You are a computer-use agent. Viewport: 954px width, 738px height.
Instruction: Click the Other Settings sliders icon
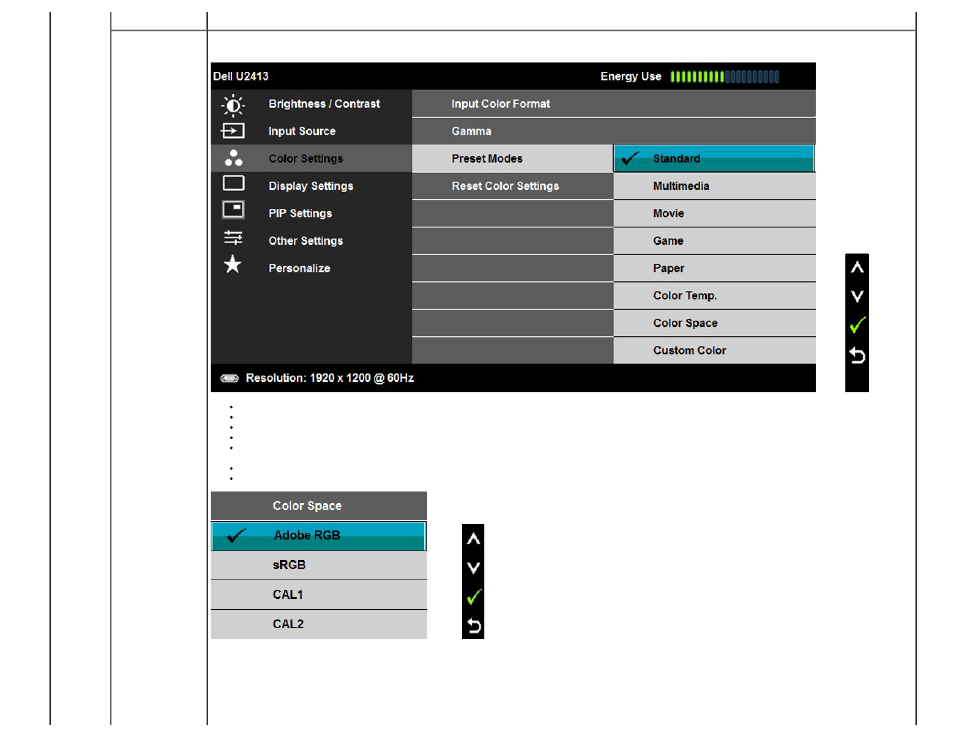pos(233,237)
